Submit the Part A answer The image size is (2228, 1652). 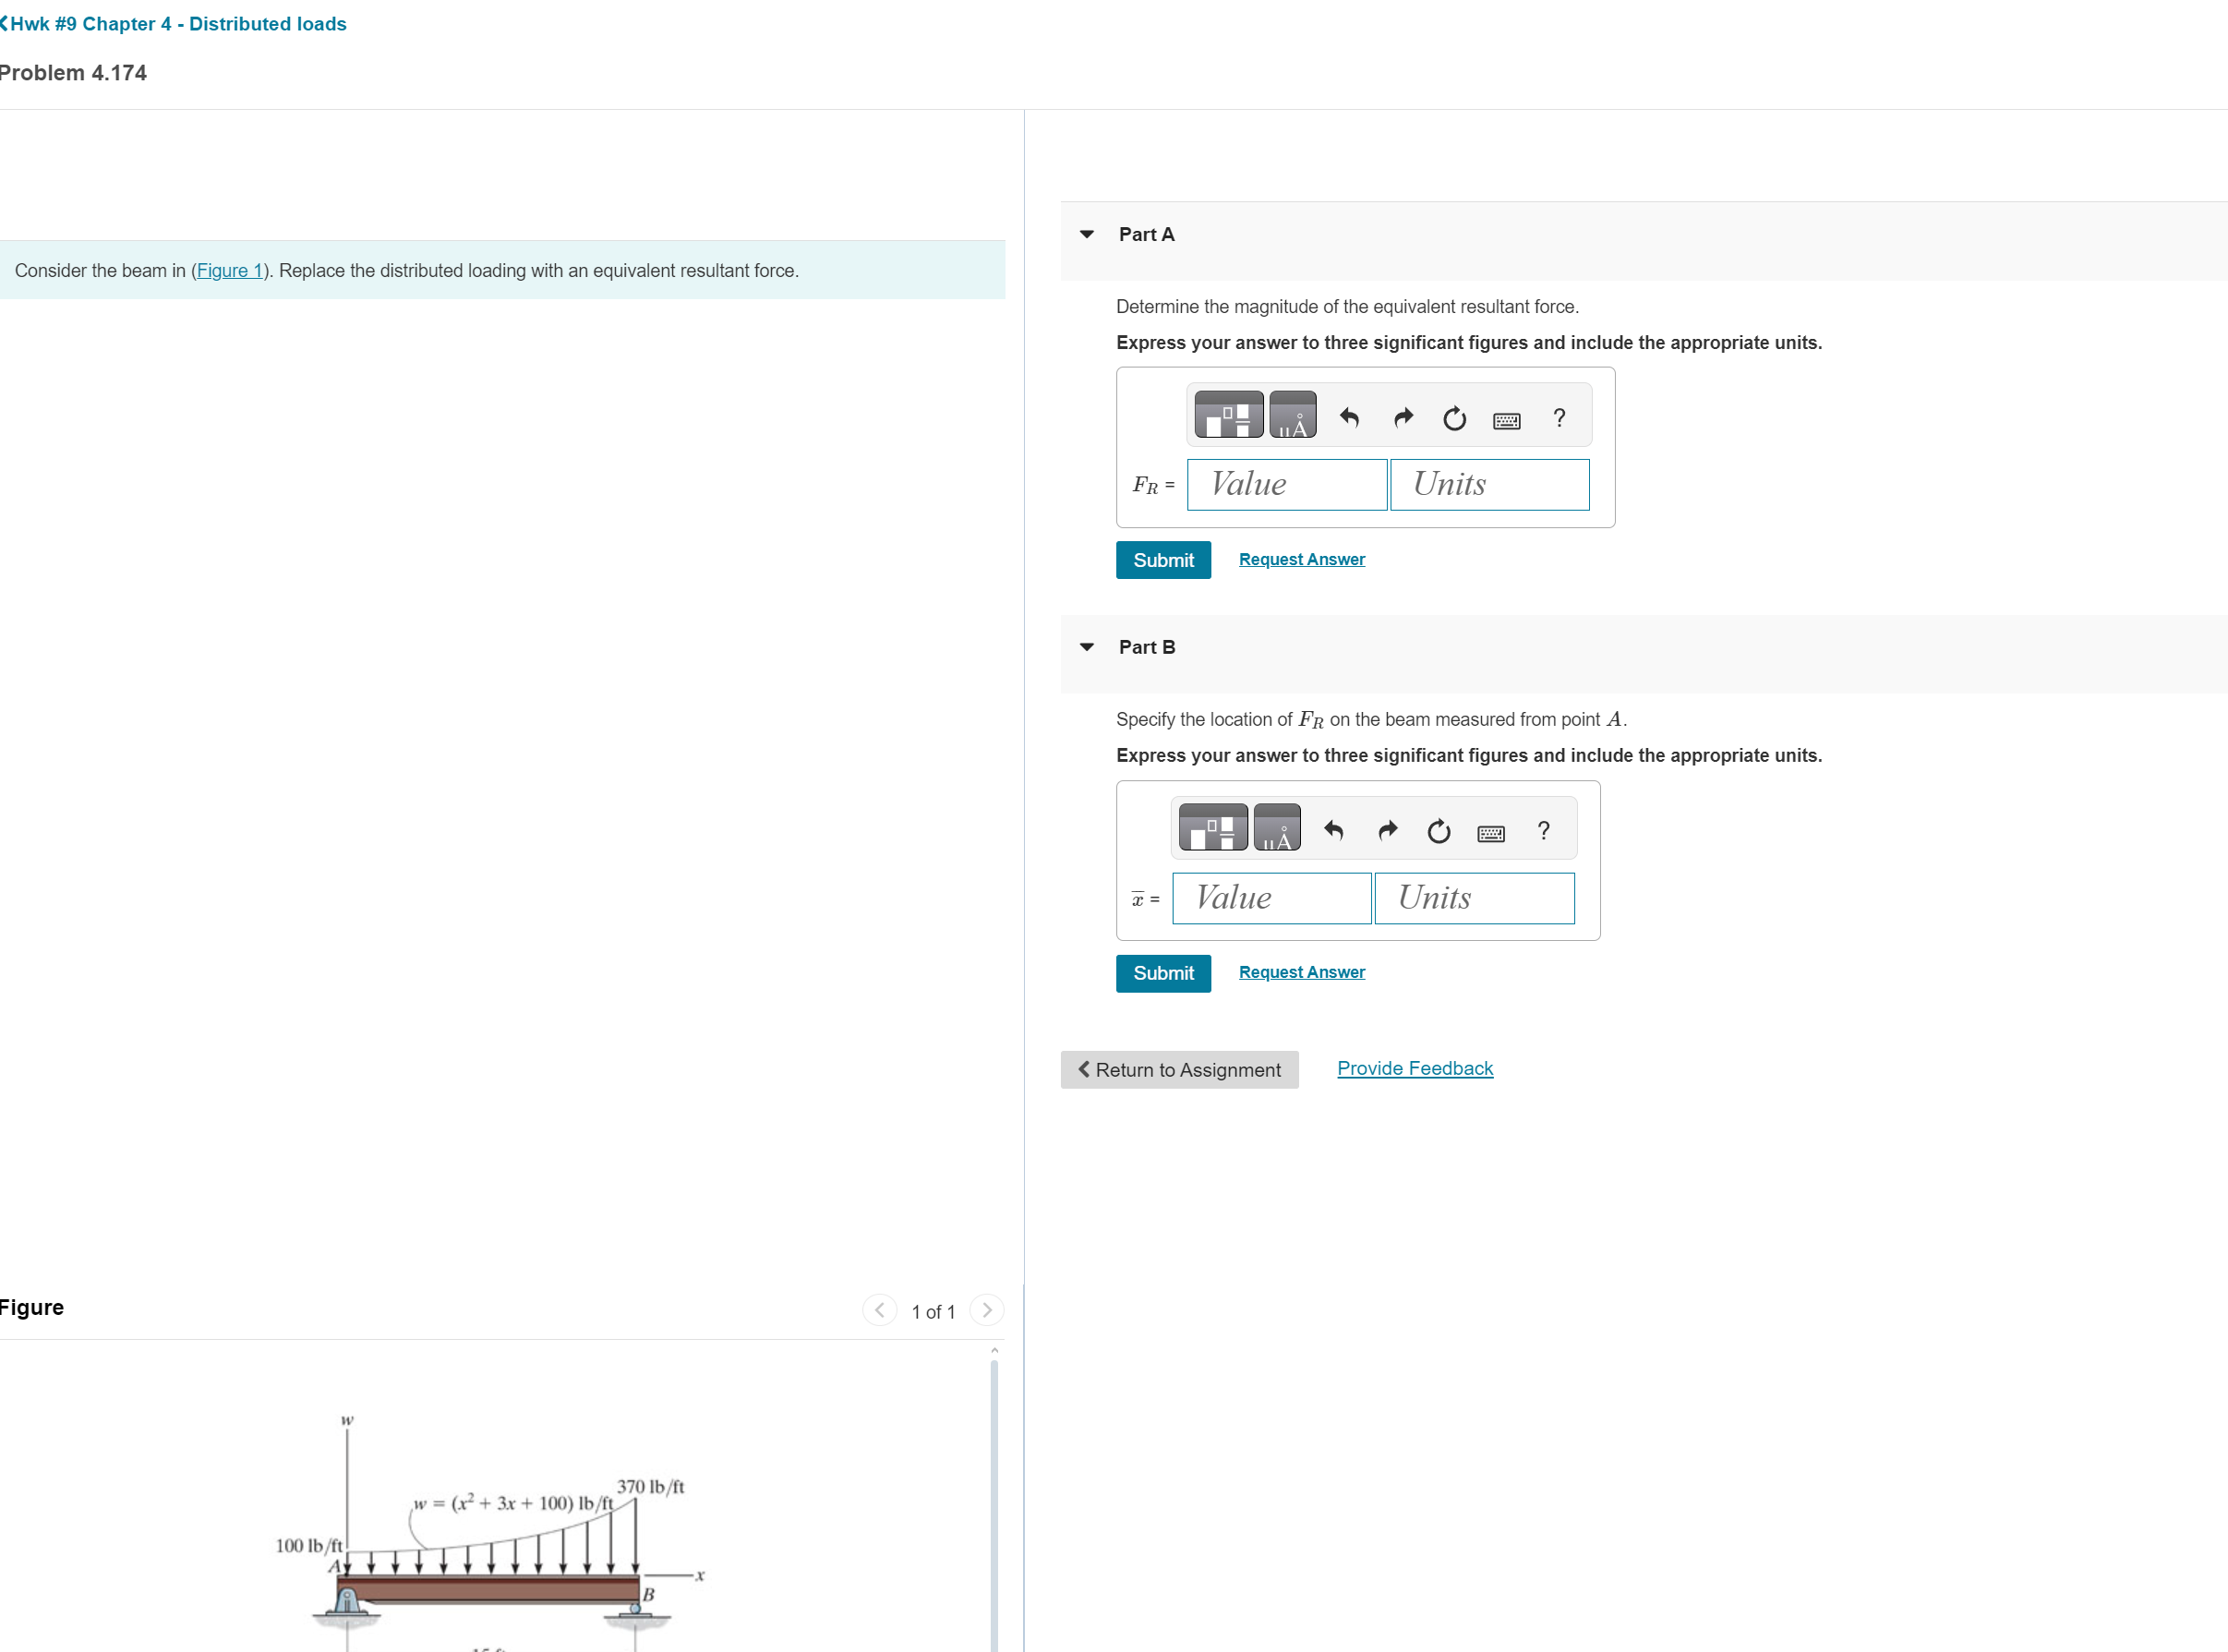(1162, 560)
